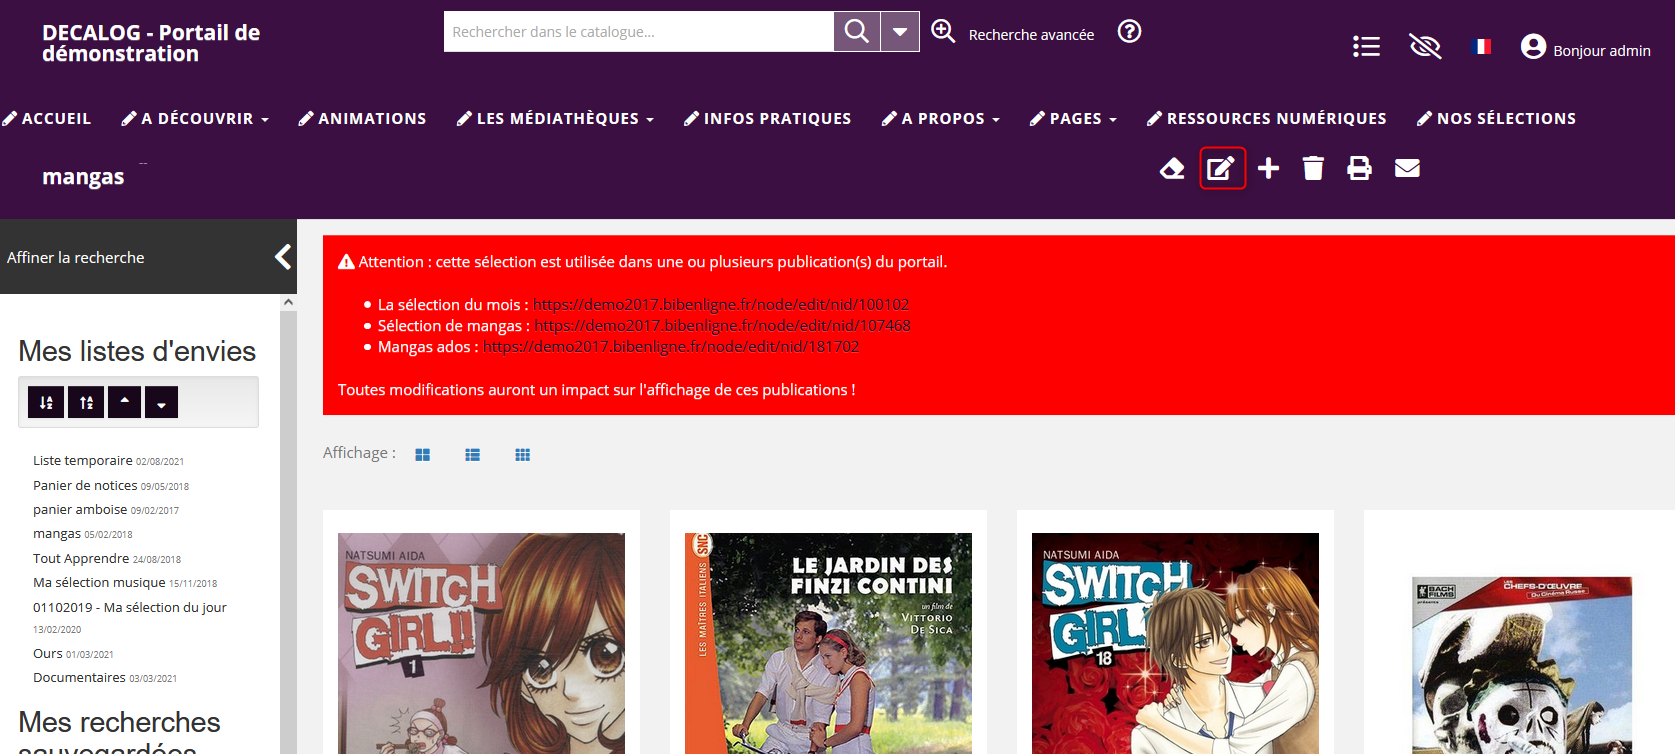
Task: Click the printer icon
Action: click(x=1359, y=168)
